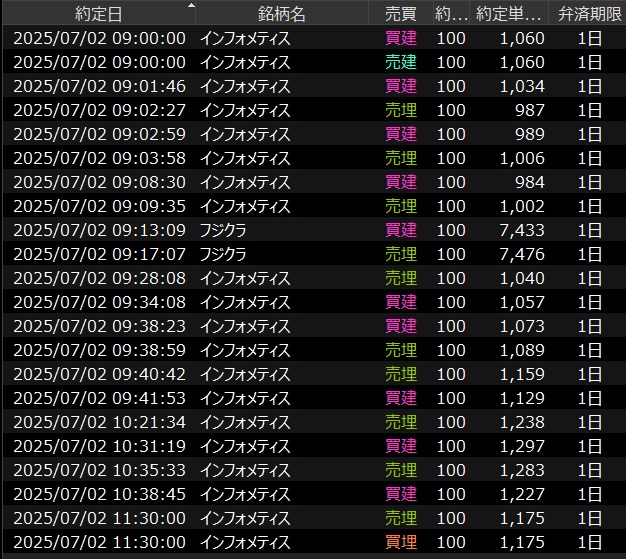Click 1日 in the 10:38:45 row
Image resolution: width=626 pixels, height=559 pixels.
click(590, 494)
